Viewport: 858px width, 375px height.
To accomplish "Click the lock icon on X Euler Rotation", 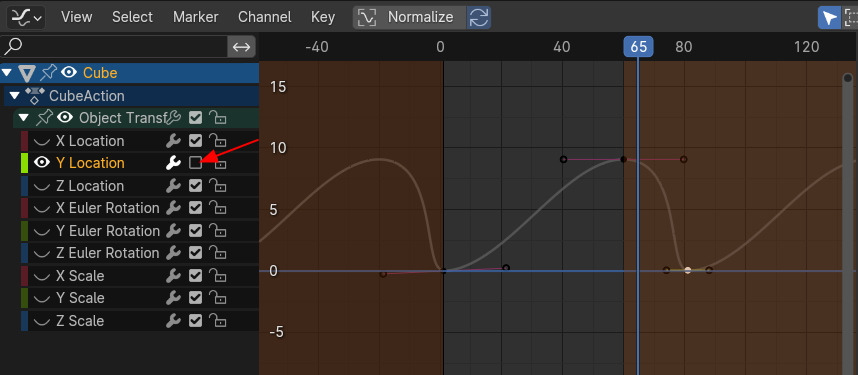I will point(218,208).
